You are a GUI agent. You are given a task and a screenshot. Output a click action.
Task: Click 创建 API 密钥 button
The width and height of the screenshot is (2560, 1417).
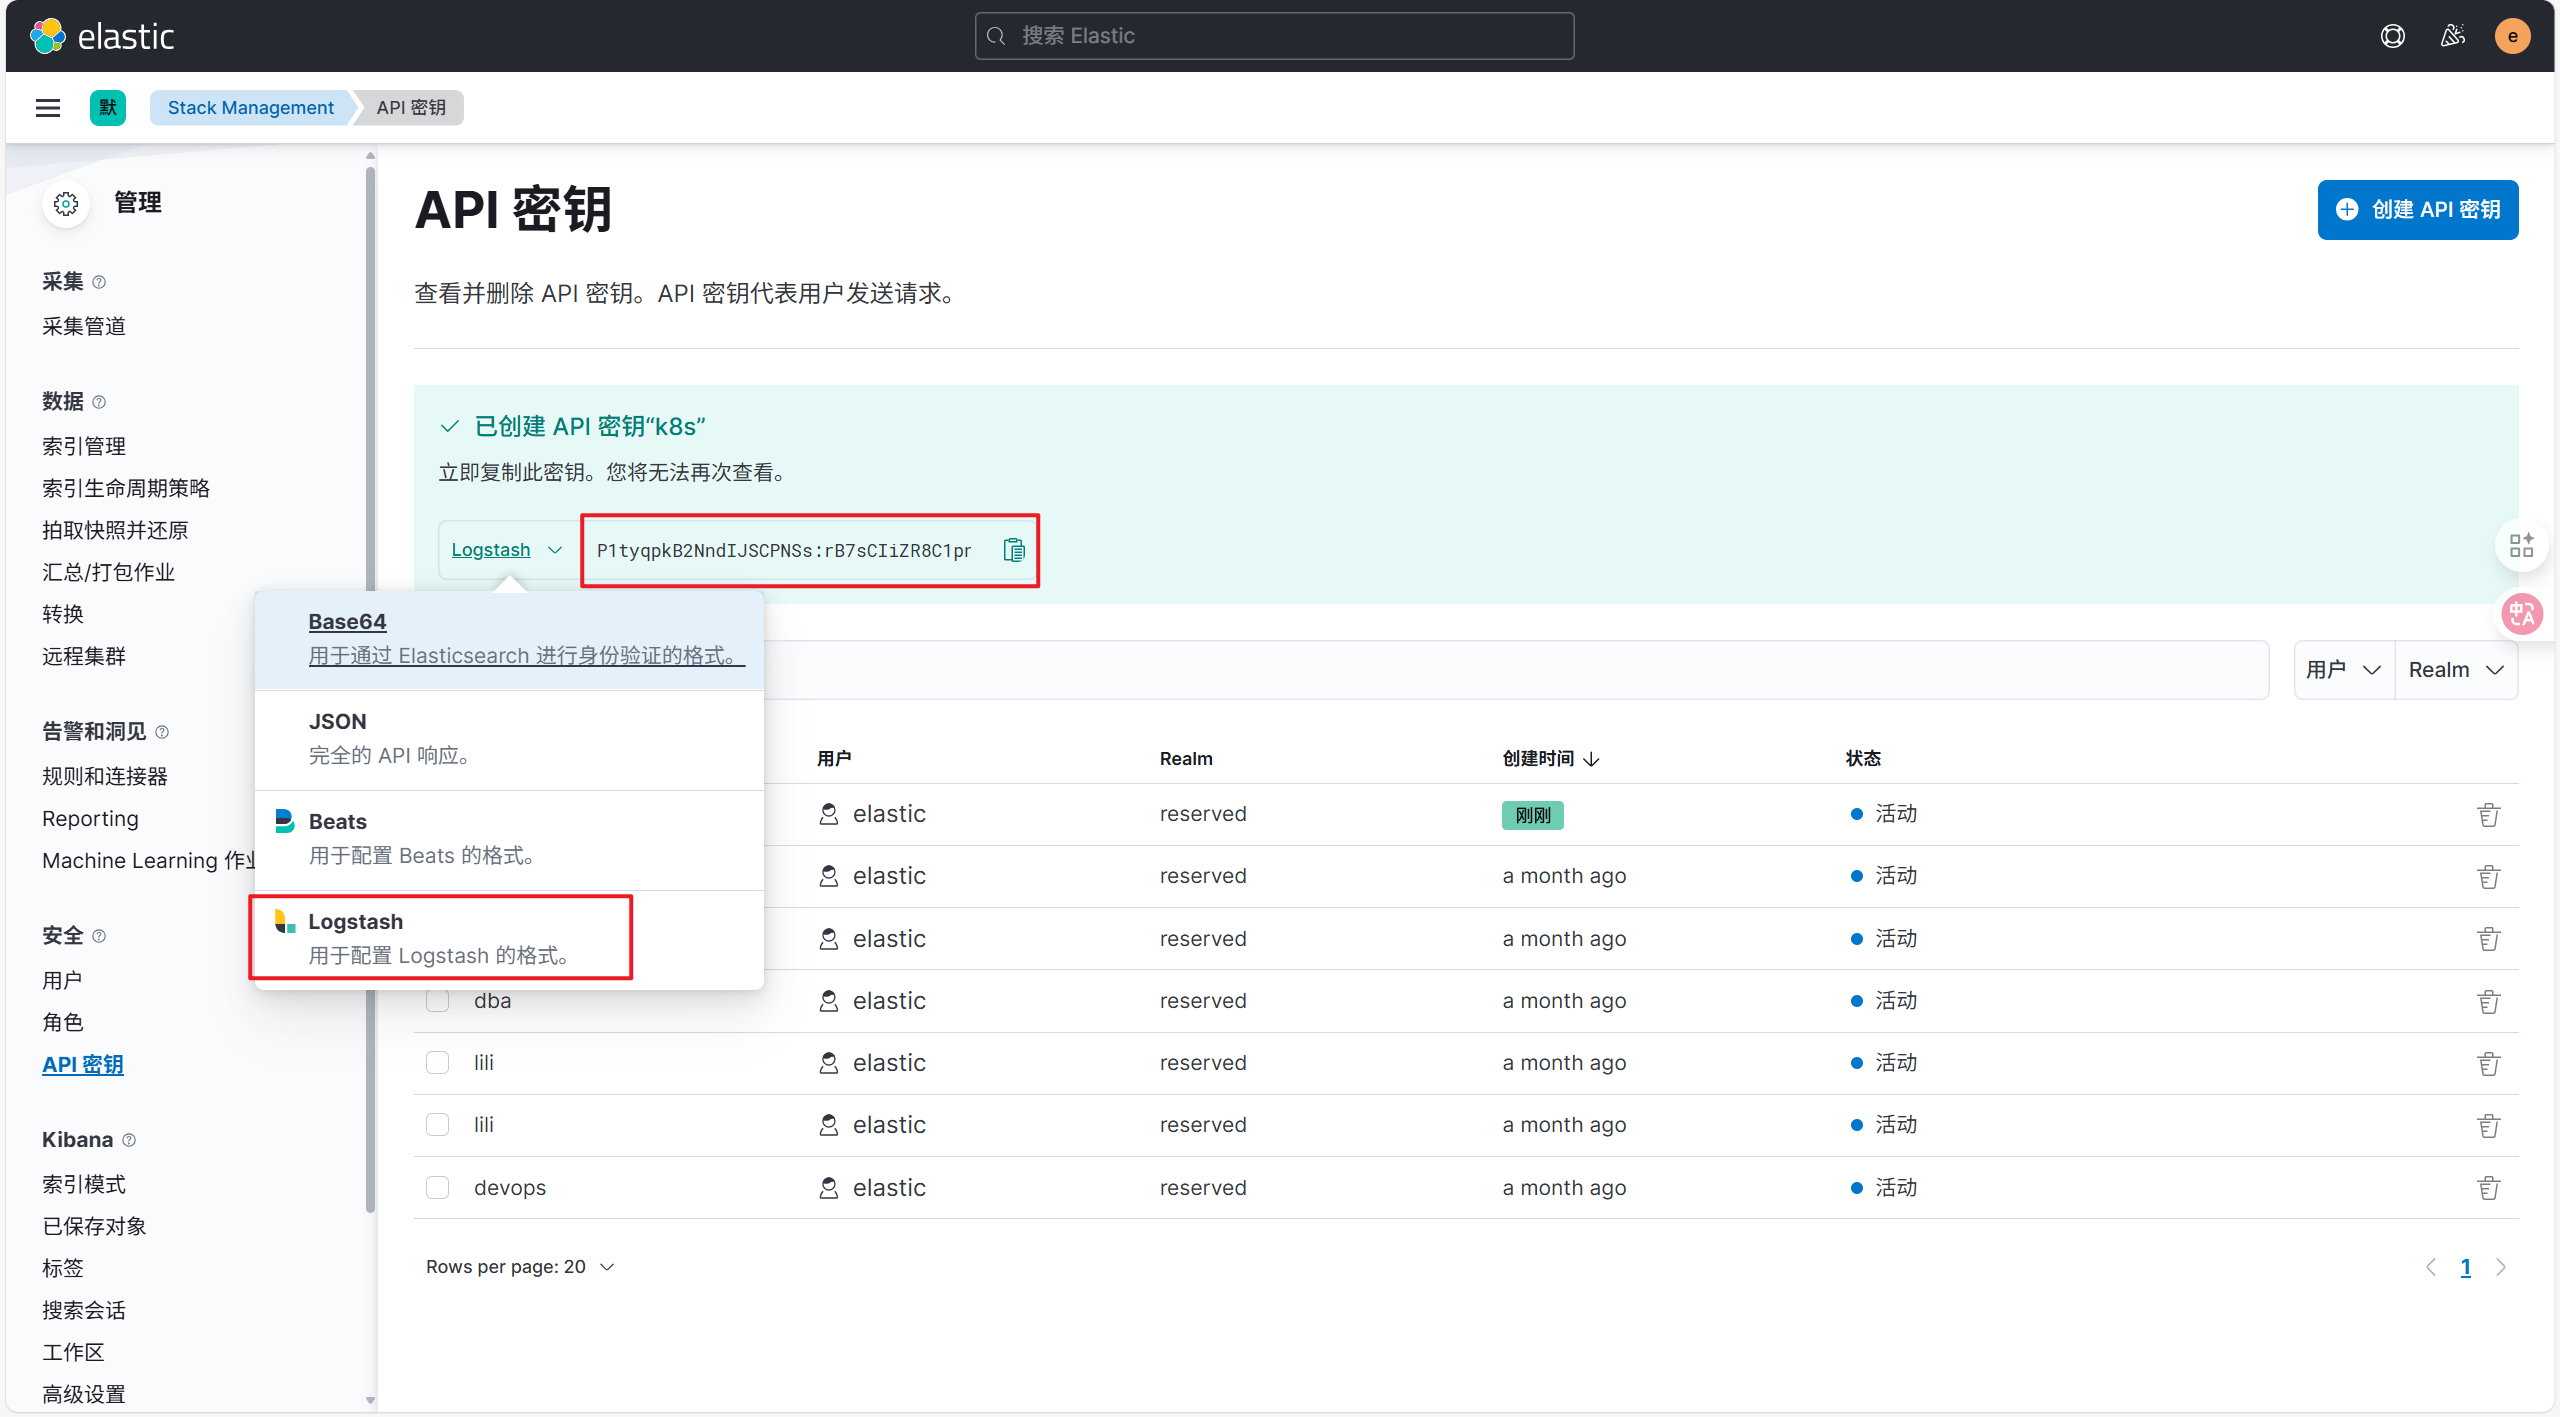pos(2417,210)
